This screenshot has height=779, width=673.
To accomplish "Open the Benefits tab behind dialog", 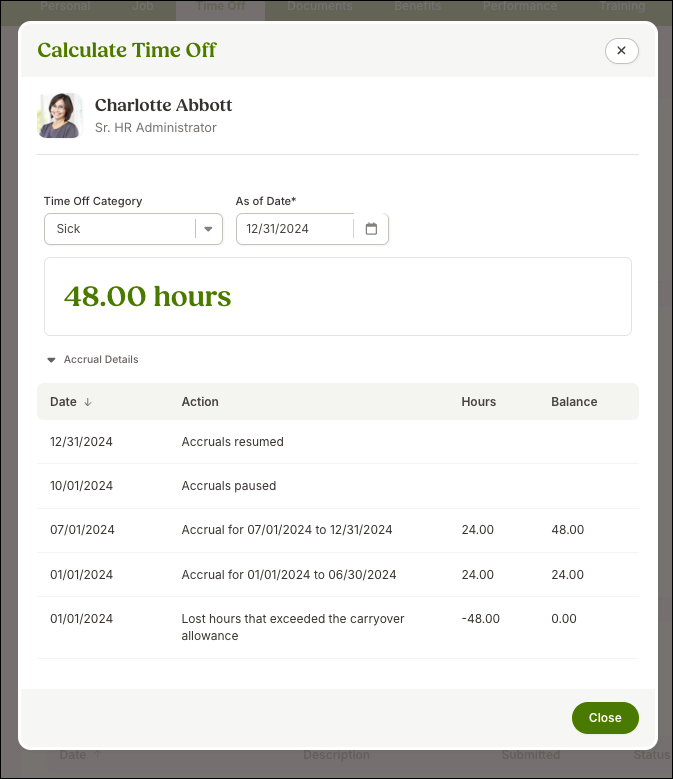I will click(x=417, y=6).
